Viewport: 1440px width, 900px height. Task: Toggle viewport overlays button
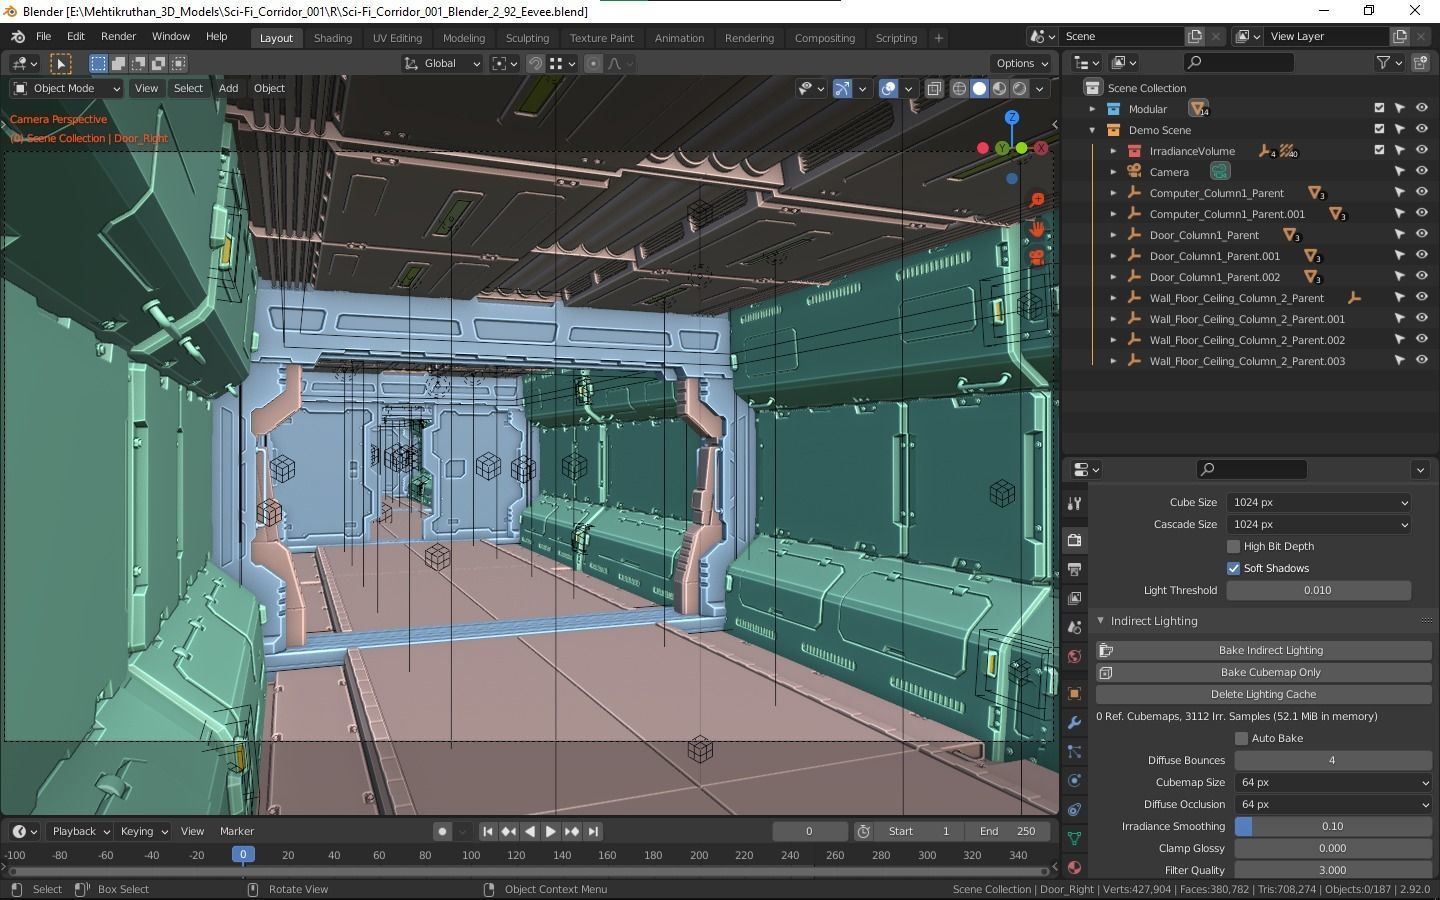(x=888, y=88)
